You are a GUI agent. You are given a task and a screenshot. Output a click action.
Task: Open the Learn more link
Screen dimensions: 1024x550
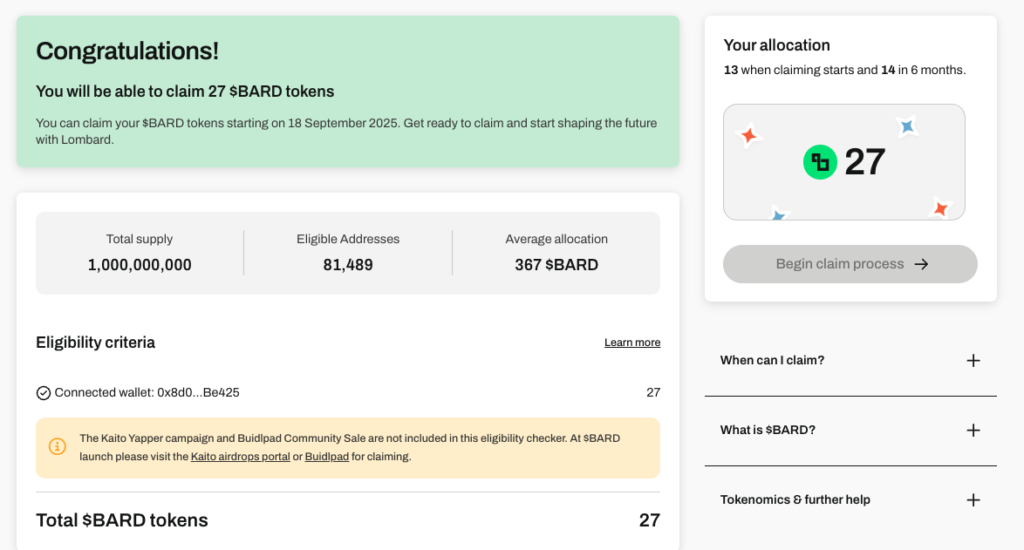click(x=632, y=342)
